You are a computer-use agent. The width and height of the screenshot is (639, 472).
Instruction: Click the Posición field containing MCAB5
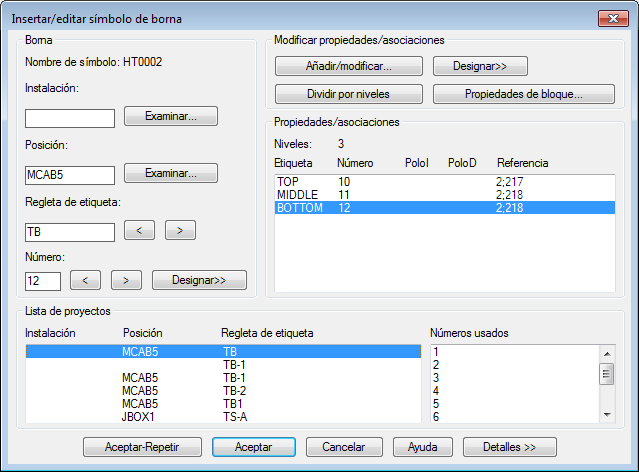[70, 175]
